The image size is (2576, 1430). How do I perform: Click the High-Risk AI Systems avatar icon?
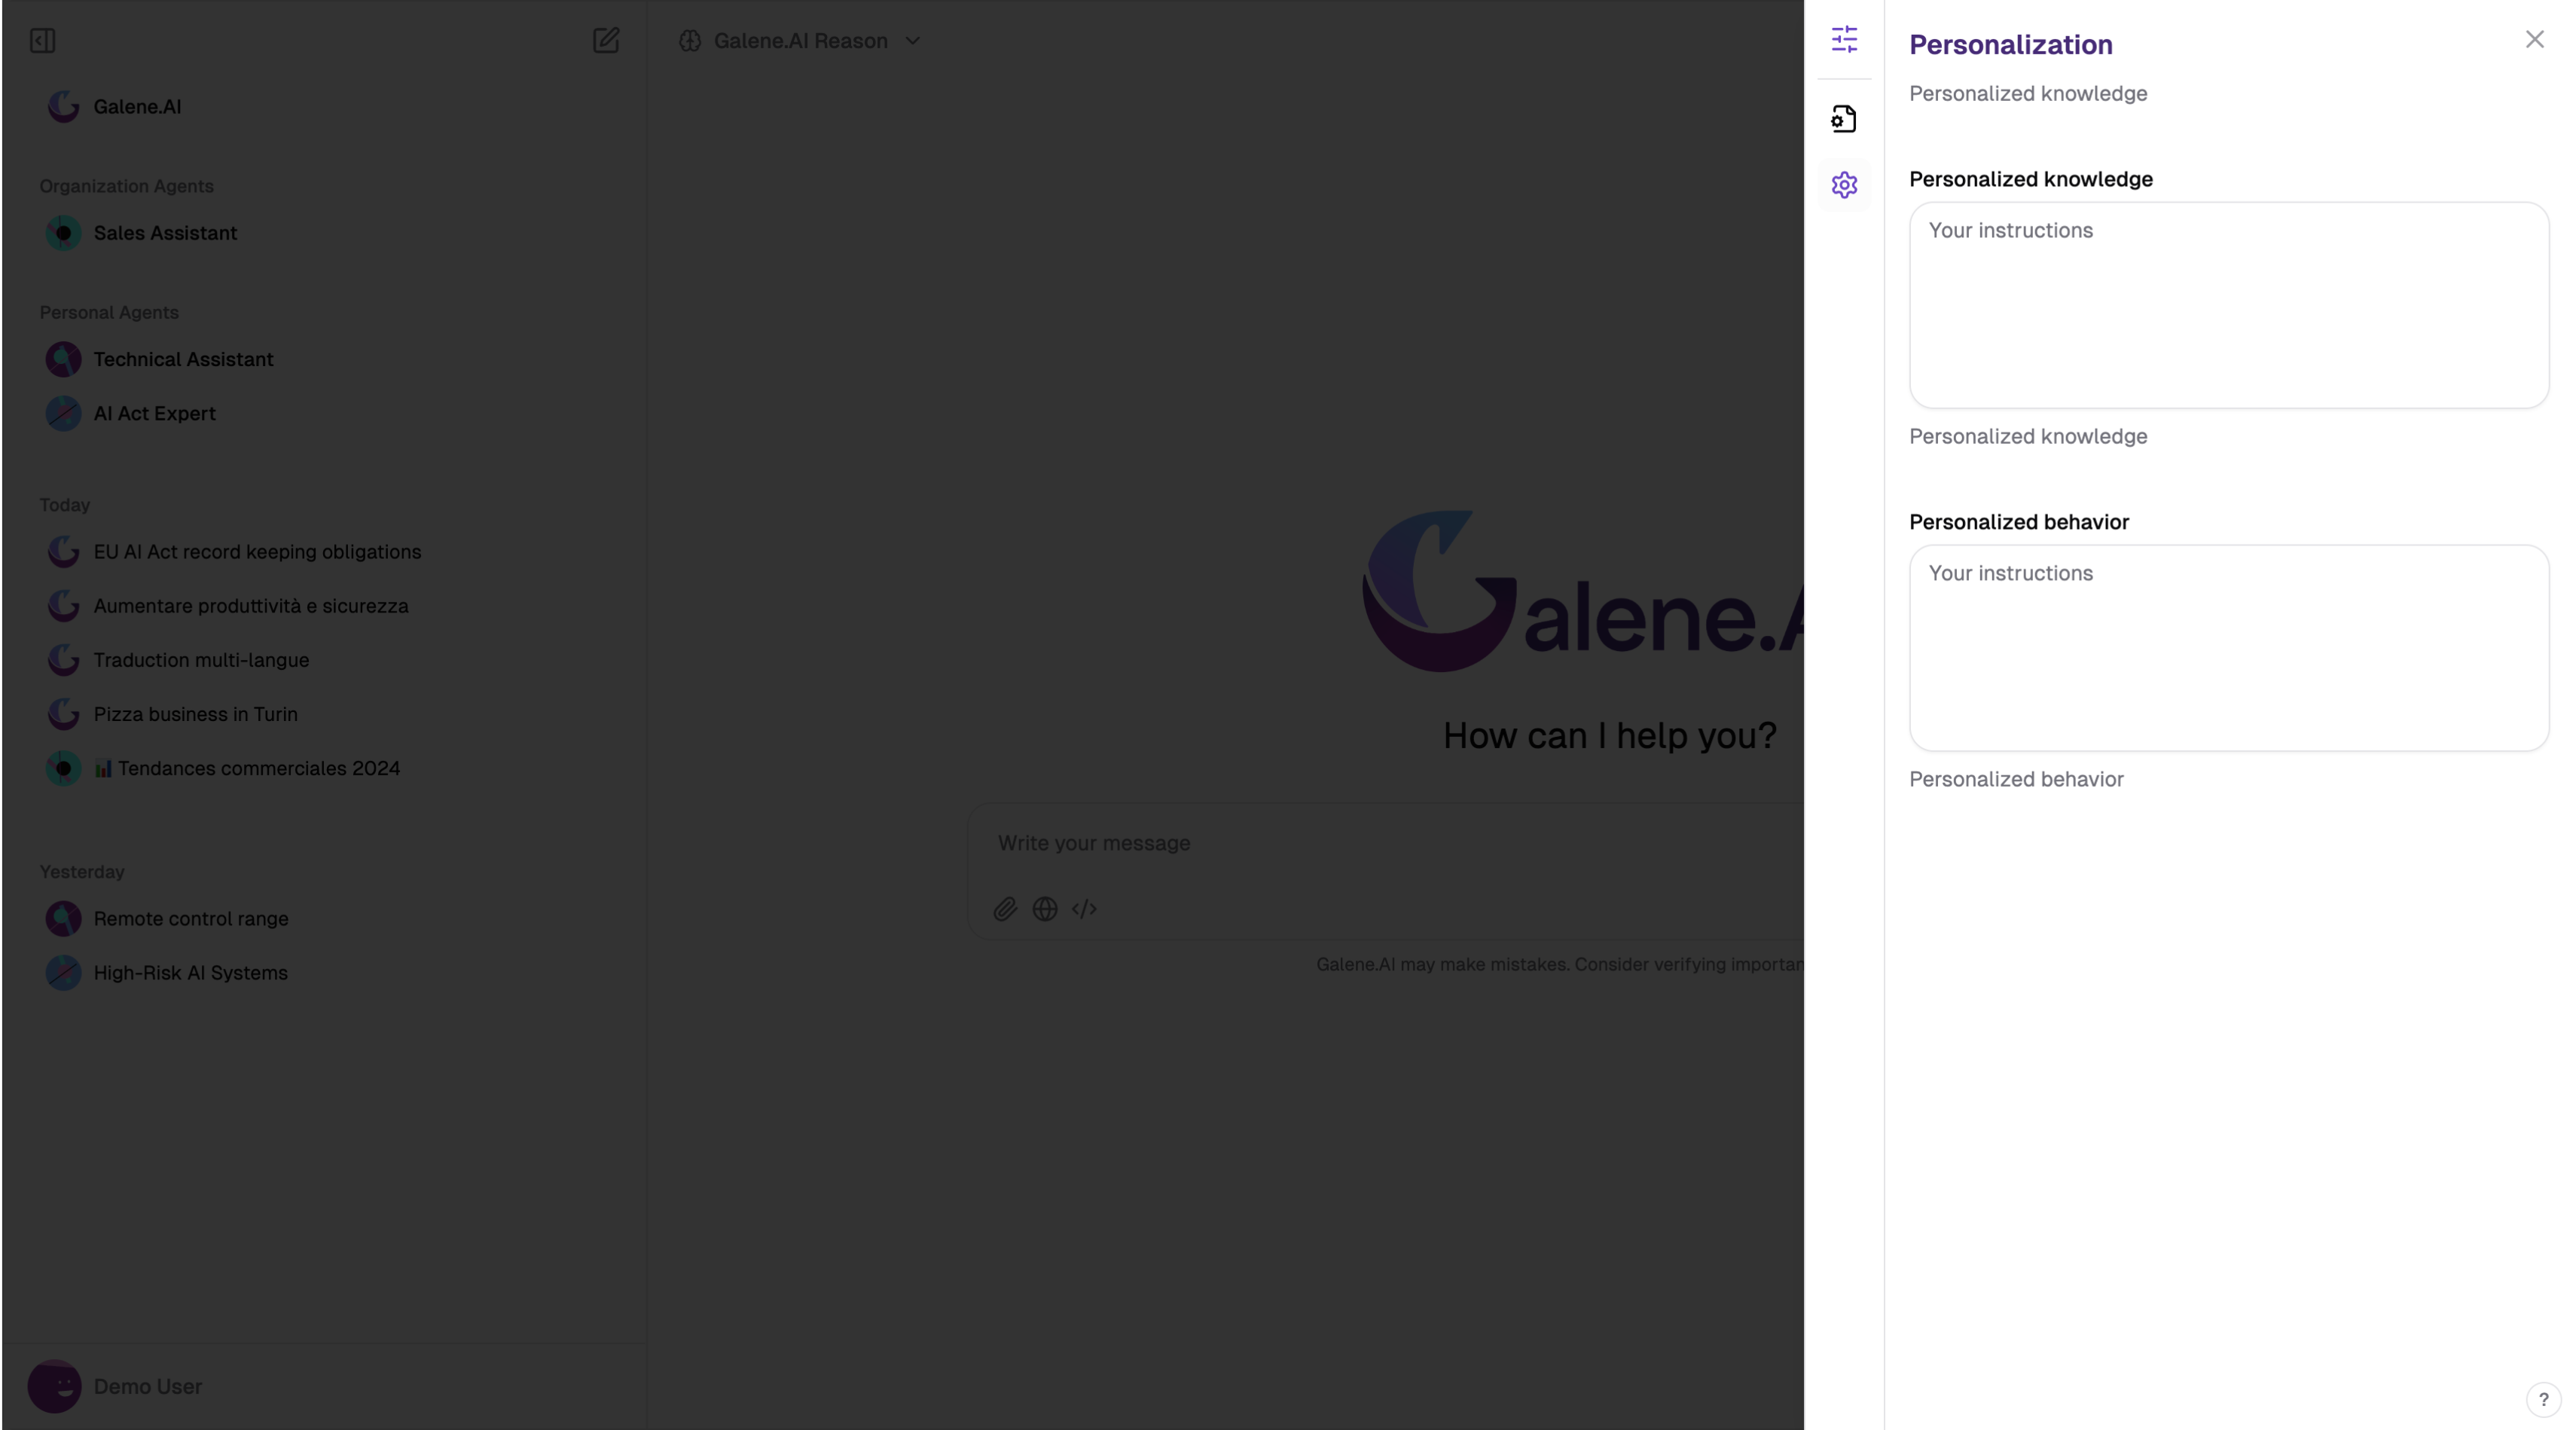click(x=63, y=972)
